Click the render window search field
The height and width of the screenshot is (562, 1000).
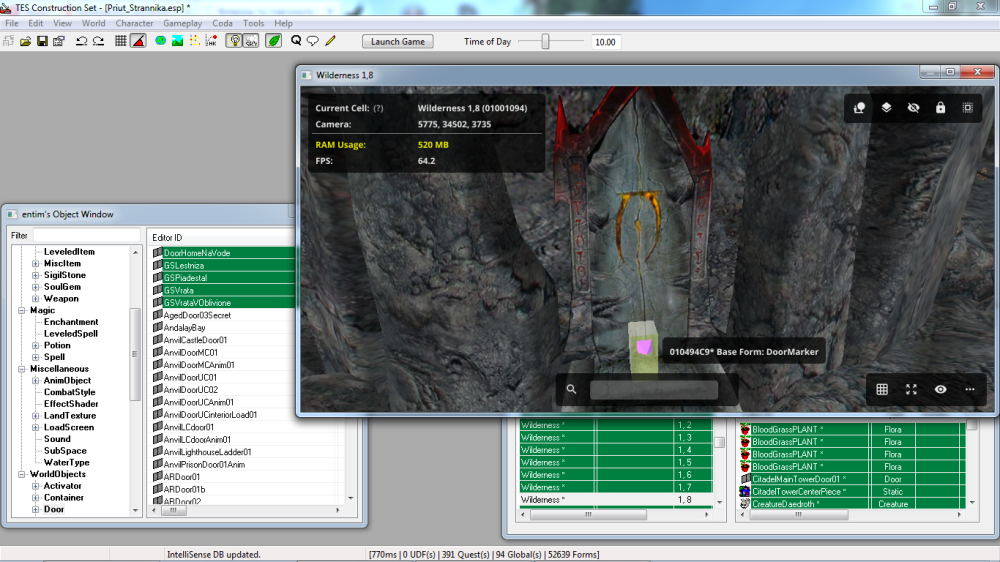654,390
